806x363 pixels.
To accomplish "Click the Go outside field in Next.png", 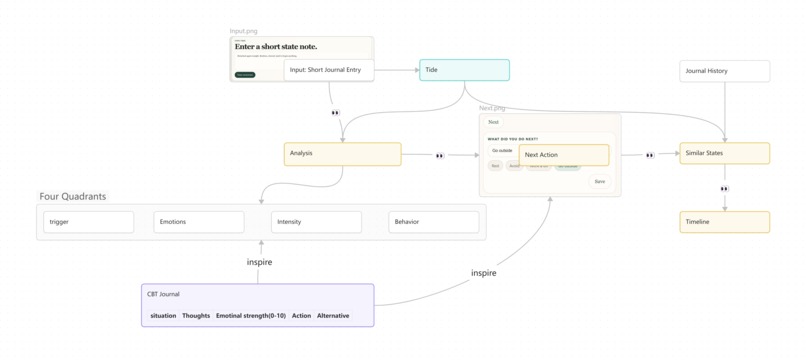I will (503, 151).
